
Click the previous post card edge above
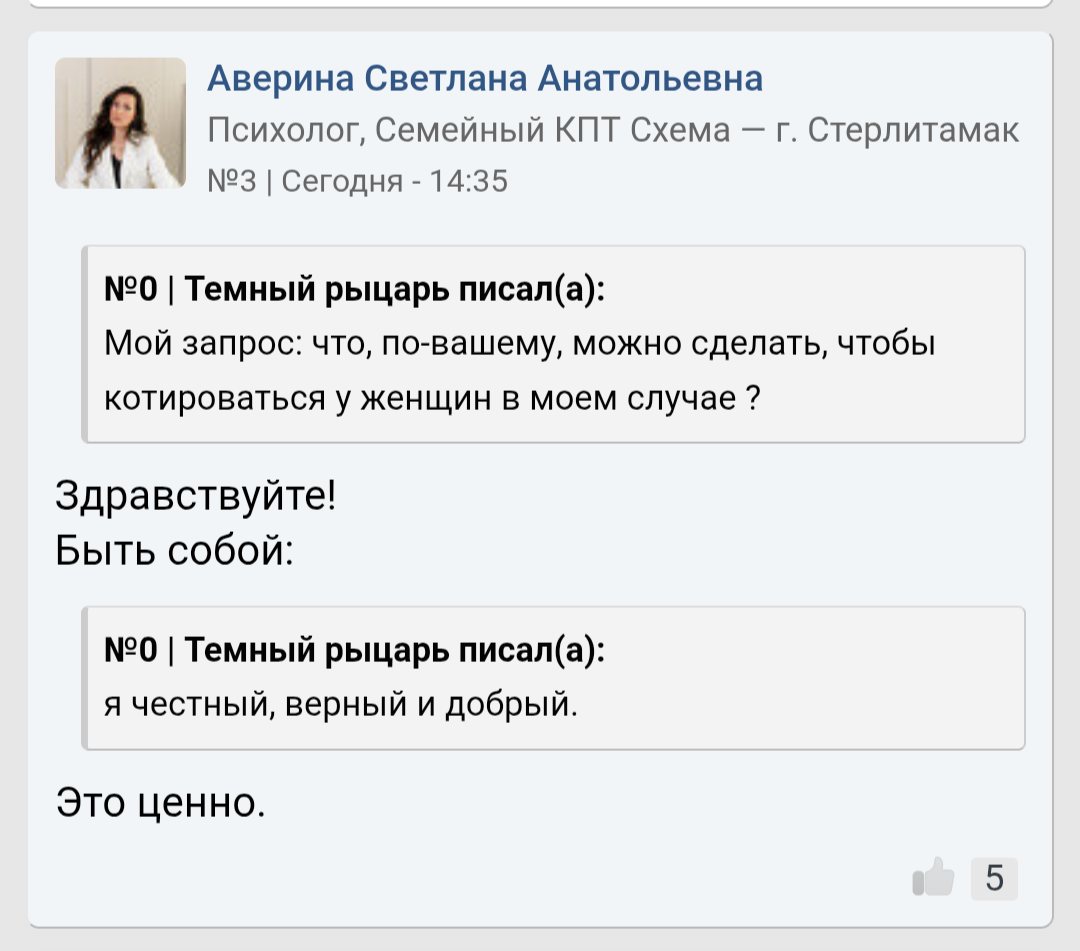click(x=540, y=4)
